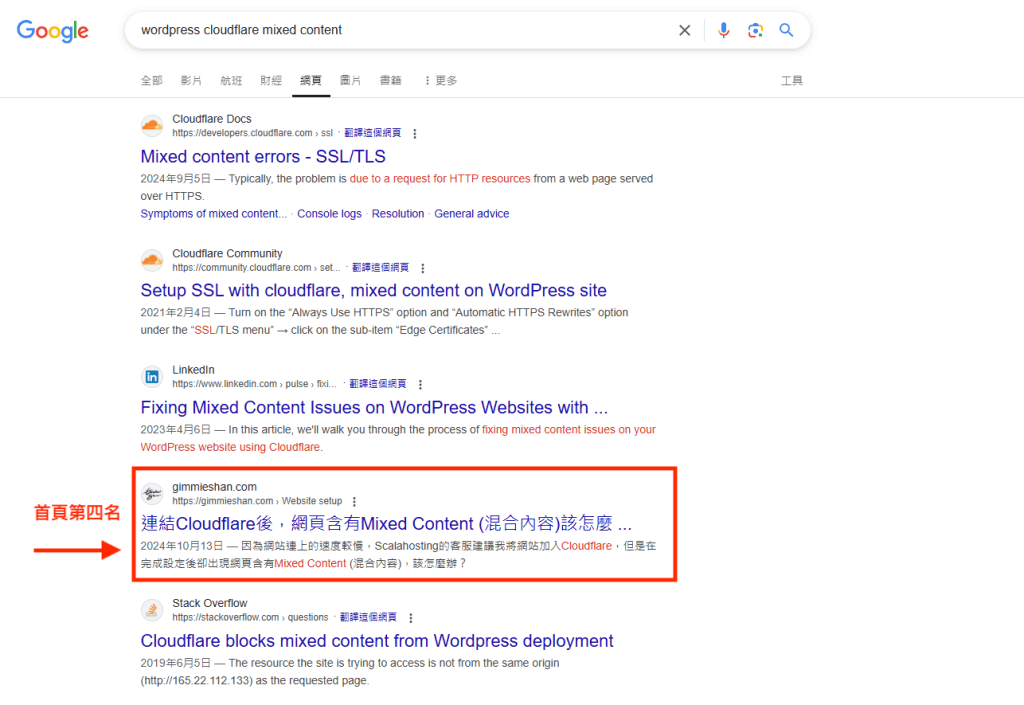Translate the LinkedIn page link
This screenshot has height=705, width=1024.
(x=377, y=384)
